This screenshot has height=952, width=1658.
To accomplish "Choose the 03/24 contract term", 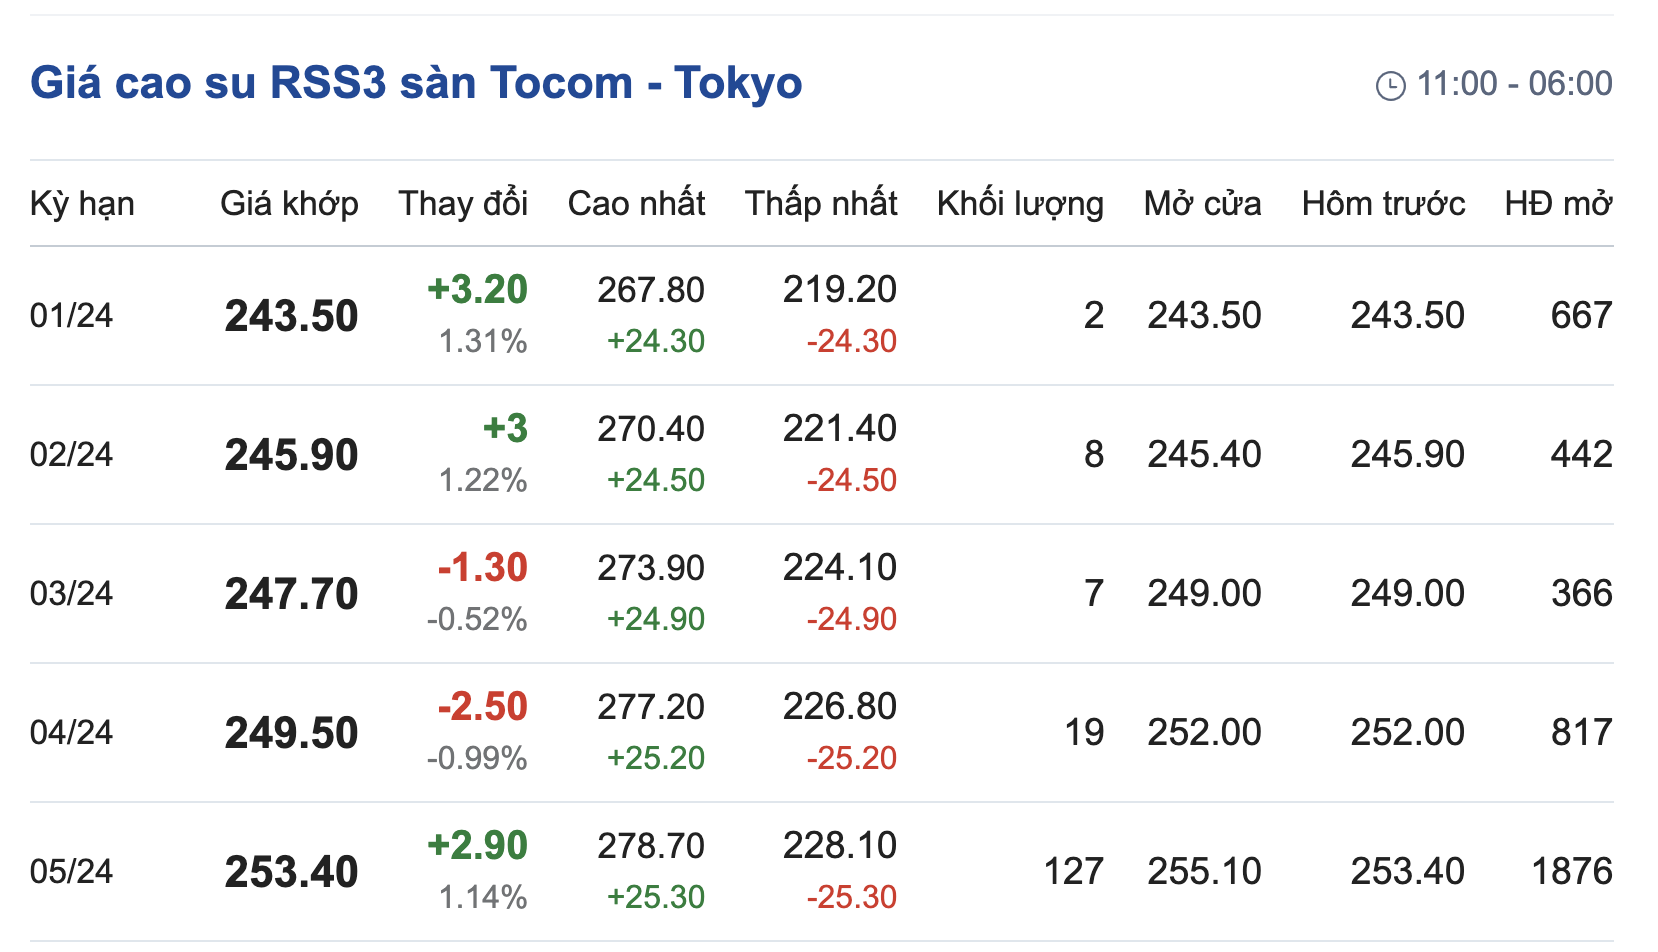I will (x=71, y=594).
